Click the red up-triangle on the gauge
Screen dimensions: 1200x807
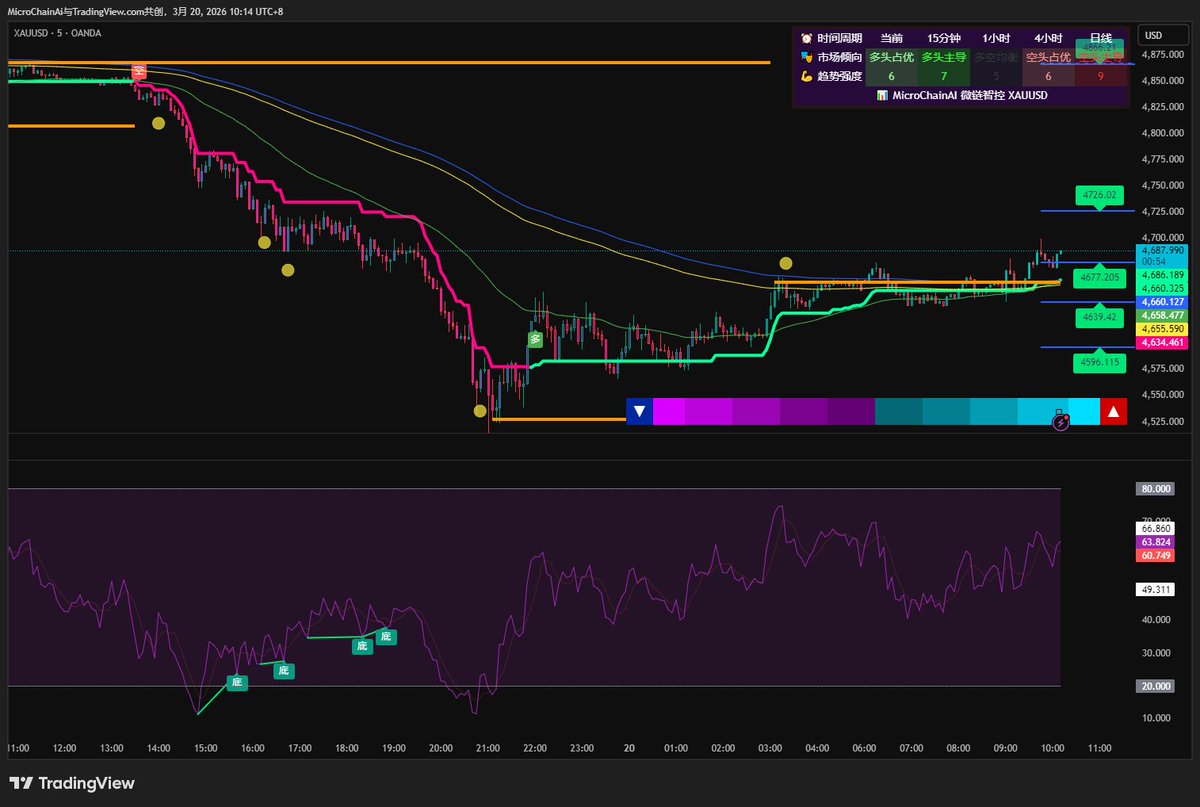[x=1113, y=411]
